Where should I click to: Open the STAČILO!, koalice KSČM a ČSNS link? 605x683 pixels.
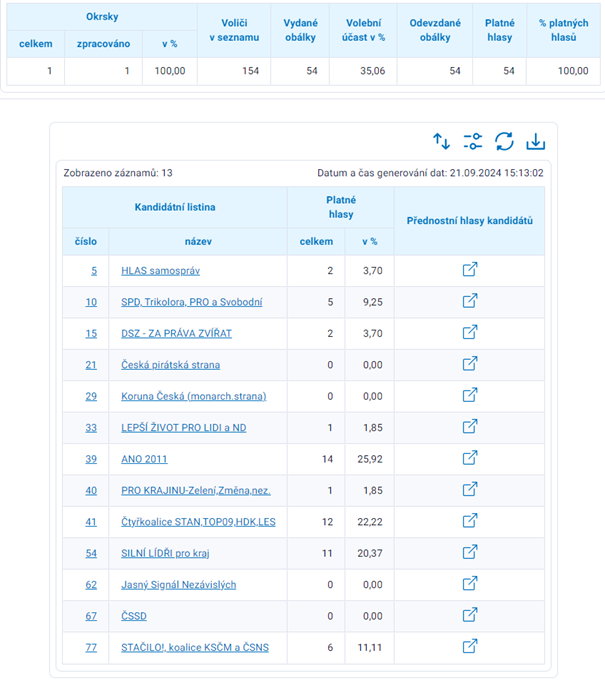195,647
